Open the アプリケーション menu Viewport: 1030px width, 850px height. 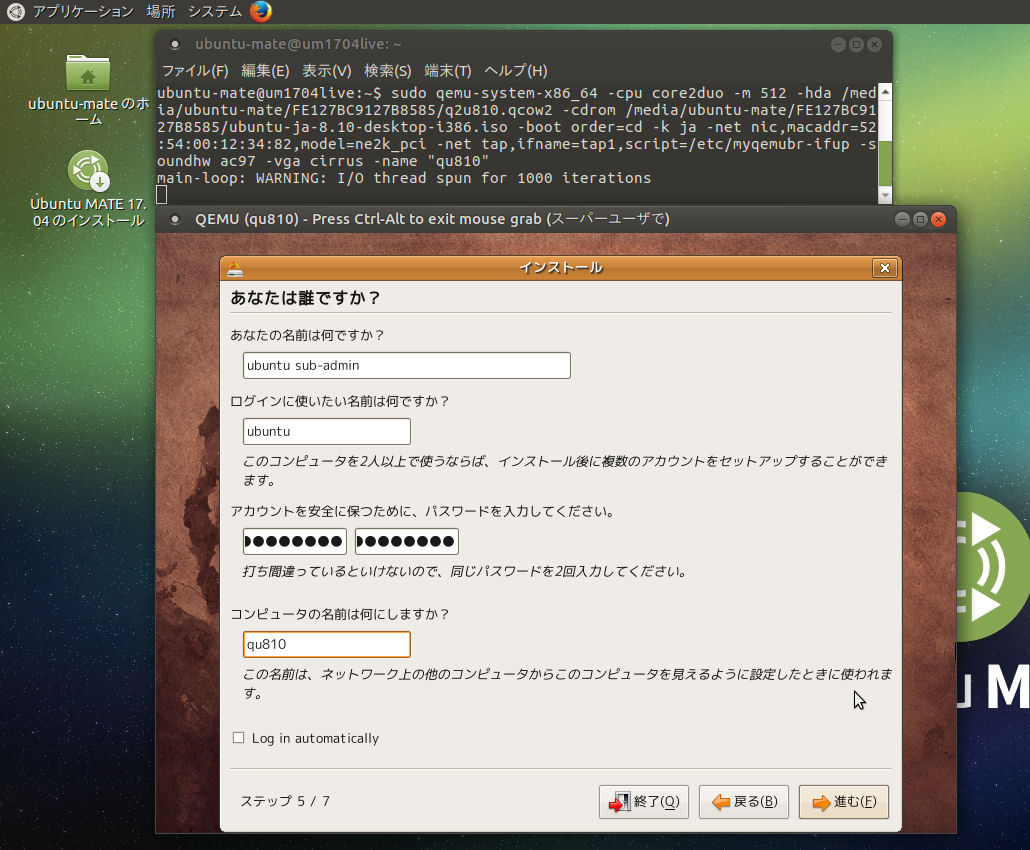[x=83, y=11]
